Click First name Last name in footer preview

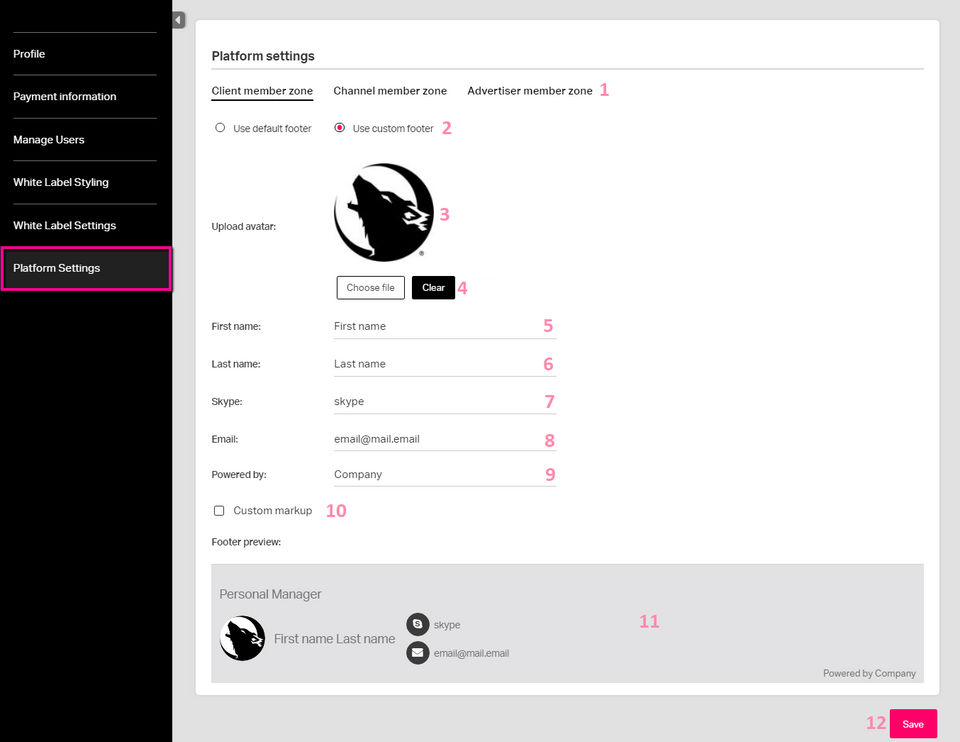pos(334,639)
